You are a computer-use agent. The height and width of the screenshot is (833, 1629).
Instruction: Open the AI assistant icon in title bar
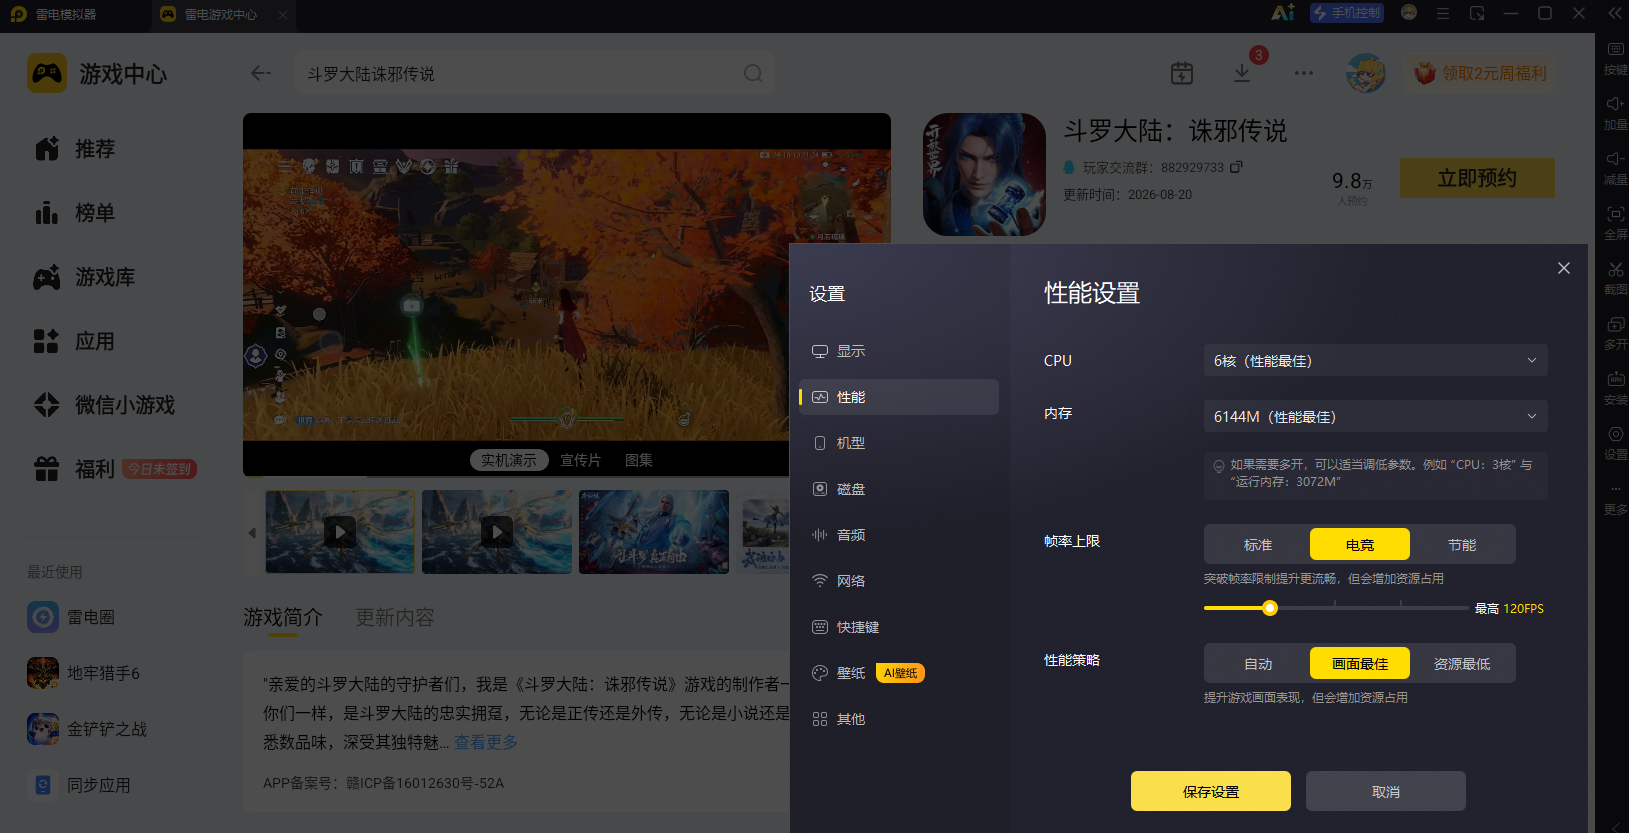click(1283, 13)
